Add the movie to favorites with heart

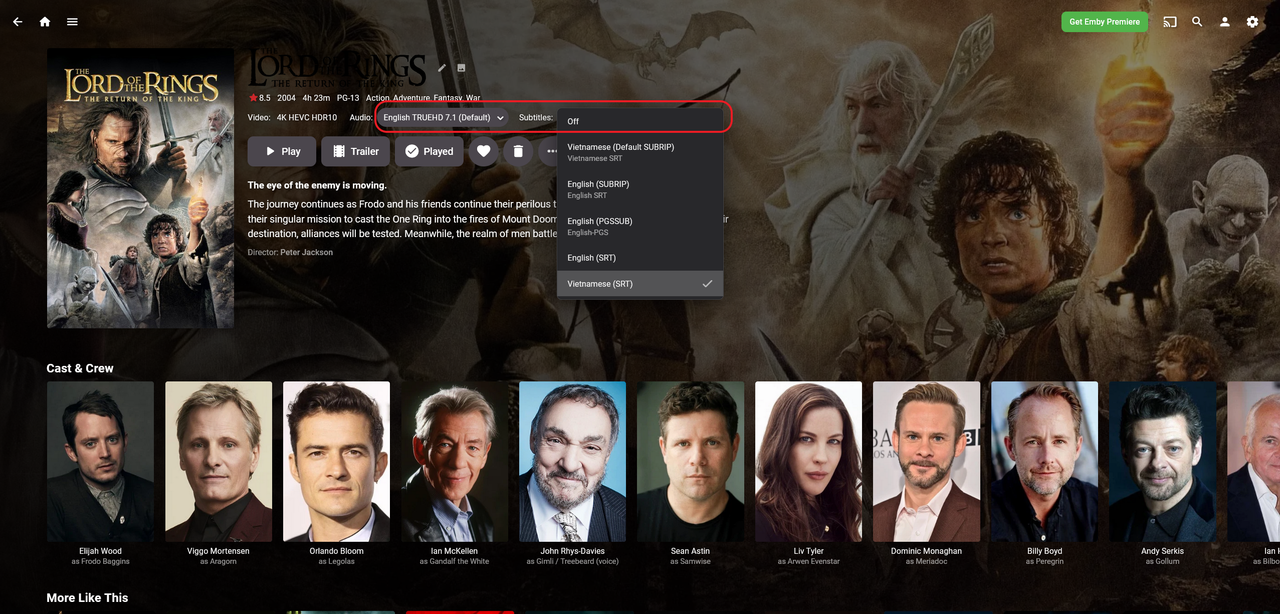click(483, 151)
